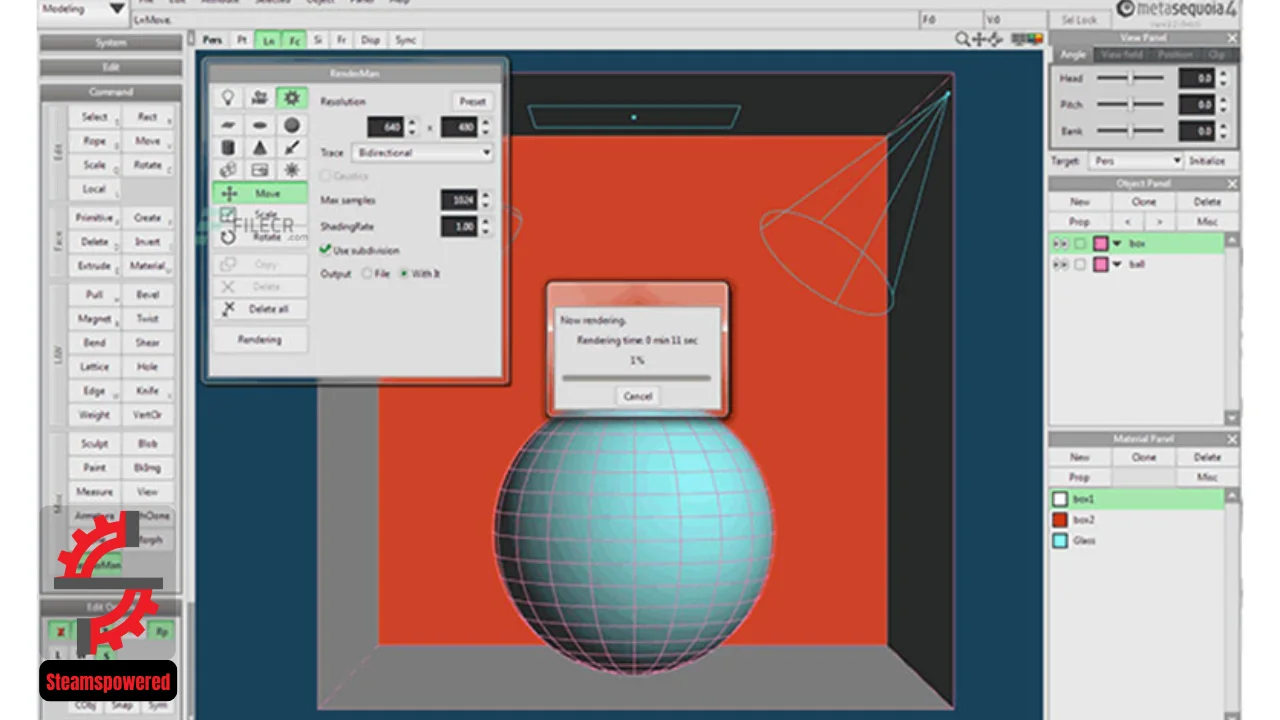The width and height of the screenshot is (1280, 720).
Task: Select the gear render settings icon
Action: (x=291, y=98)
